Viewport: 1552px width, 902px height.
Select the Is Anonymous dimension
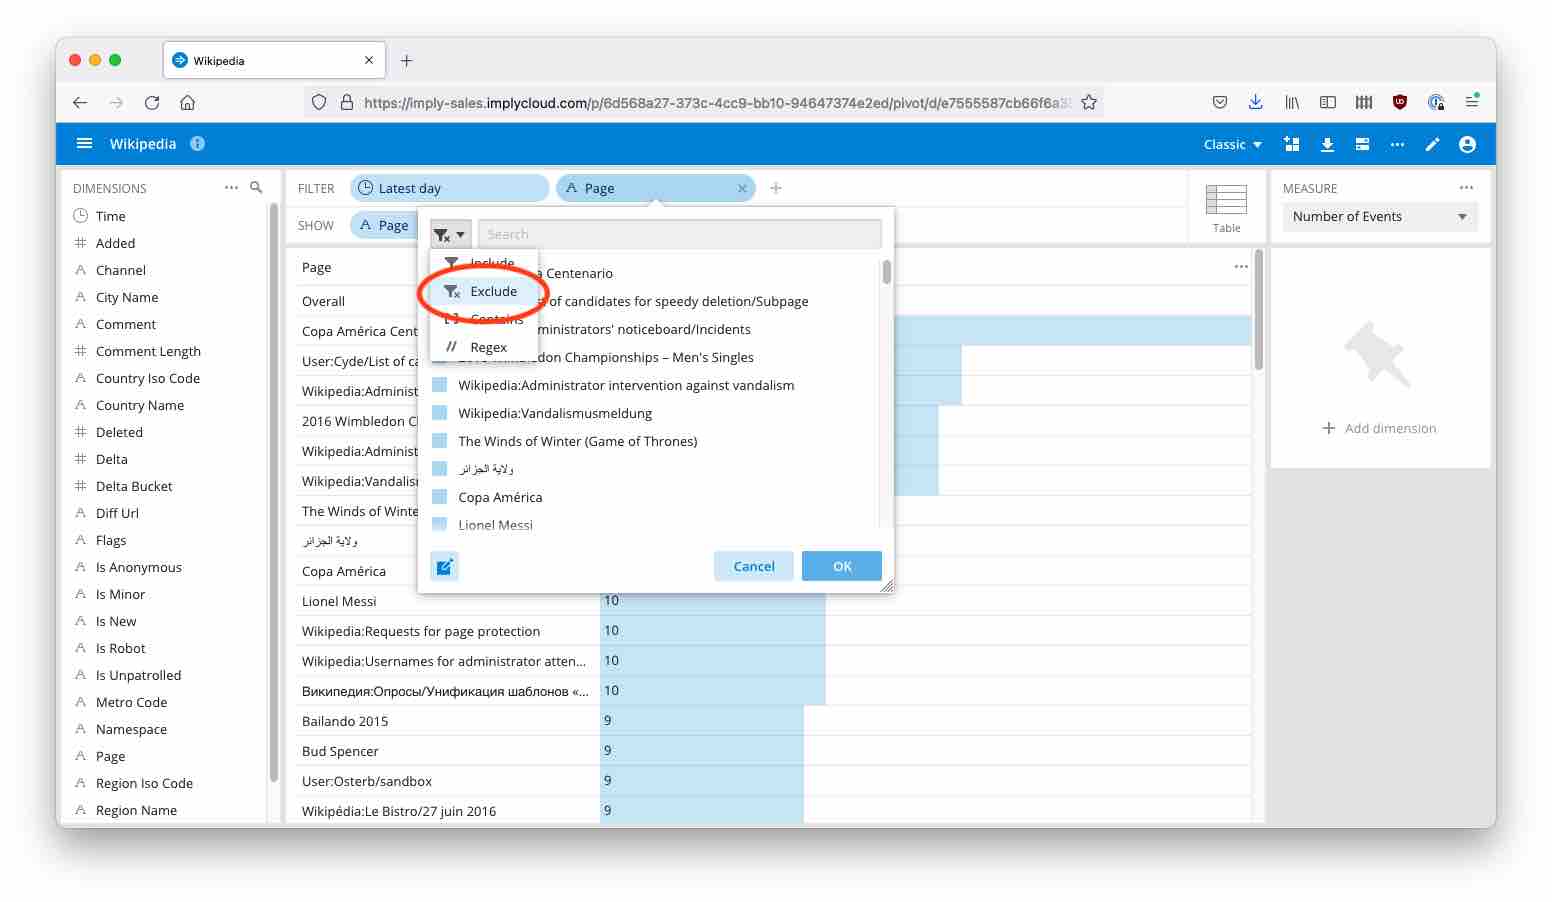point(139,567)
